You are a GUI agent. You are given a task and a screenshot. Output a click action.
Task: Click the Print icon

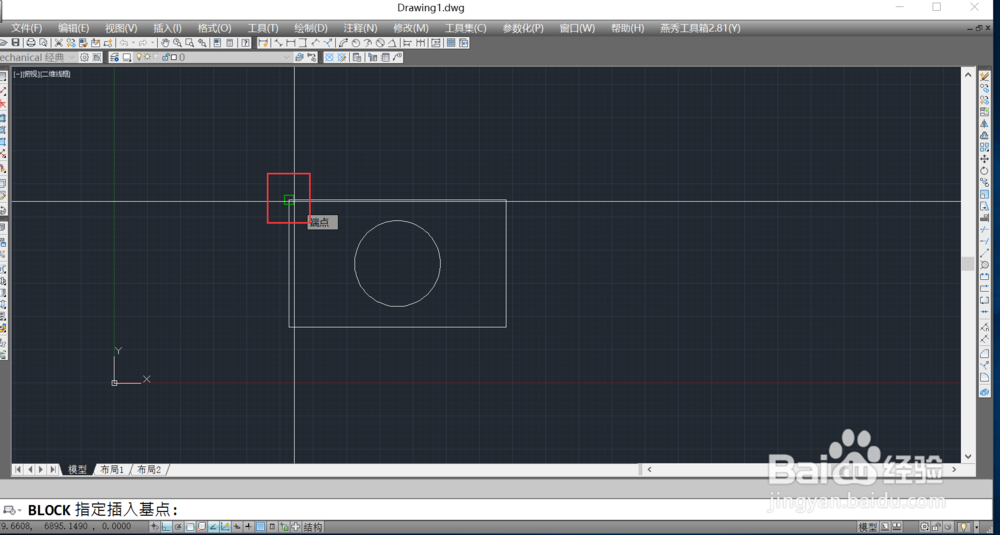pos(31,43)
